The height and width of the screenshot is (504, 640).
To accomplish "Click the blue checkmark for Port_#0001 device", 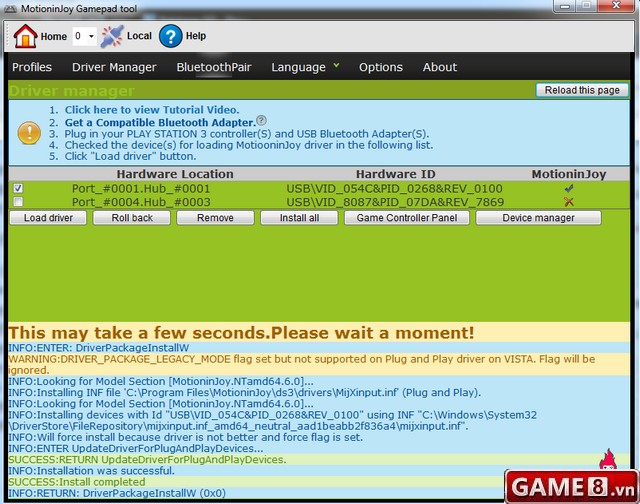I will [569, 188].
